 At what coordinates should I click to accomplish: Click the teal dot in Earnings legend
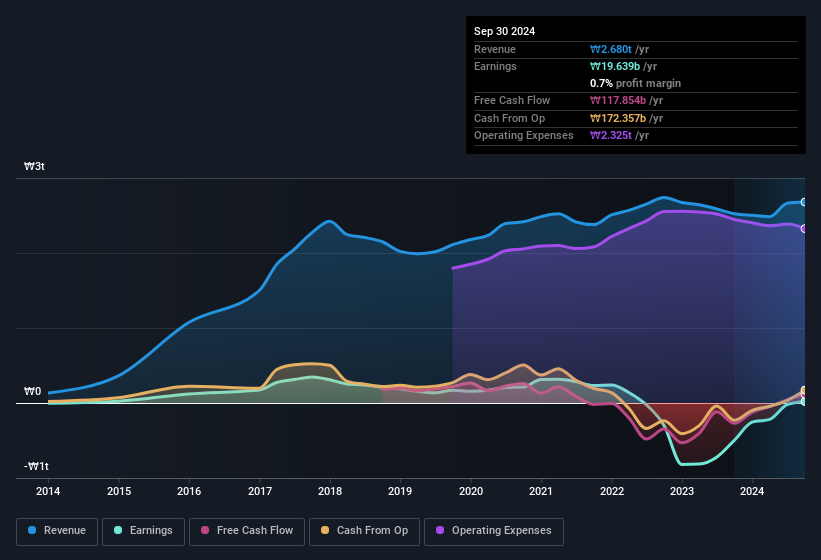click(118, 530)
